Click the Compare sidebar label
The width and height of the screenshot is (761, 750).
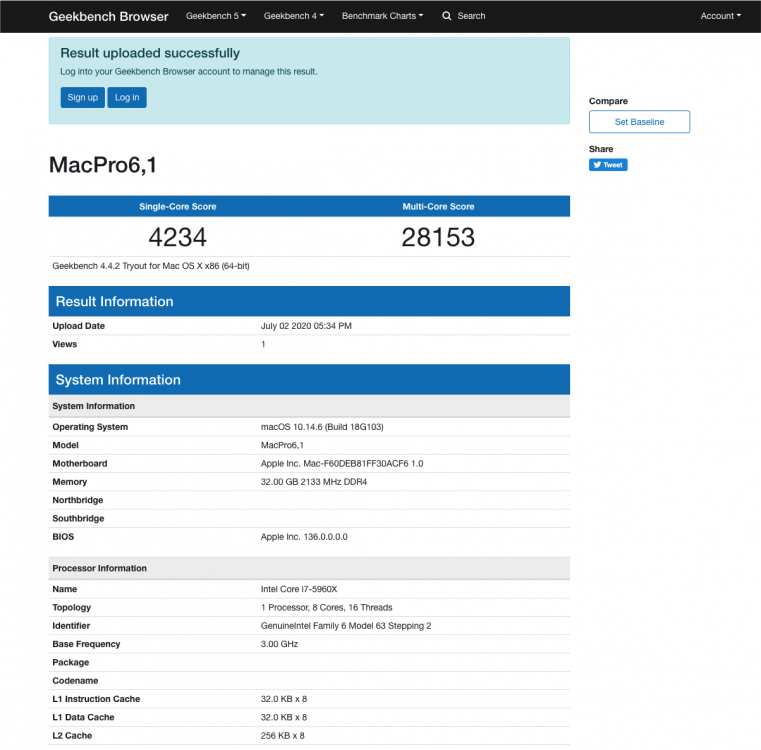point(608,101)
